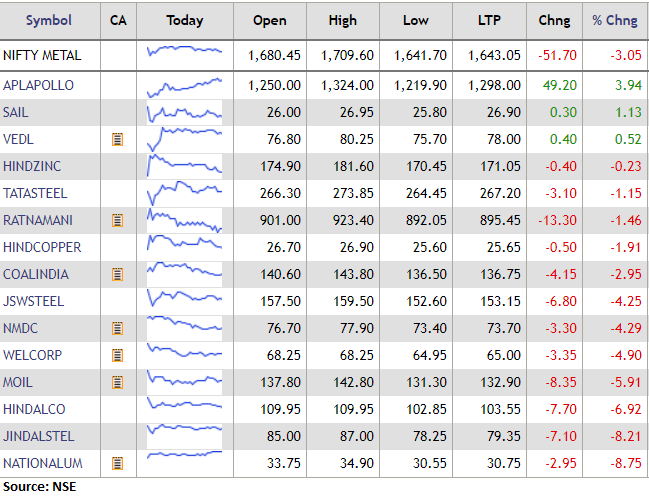Click the Symbol column header
Screen dimensions: 649x500
tap(48, 20)
